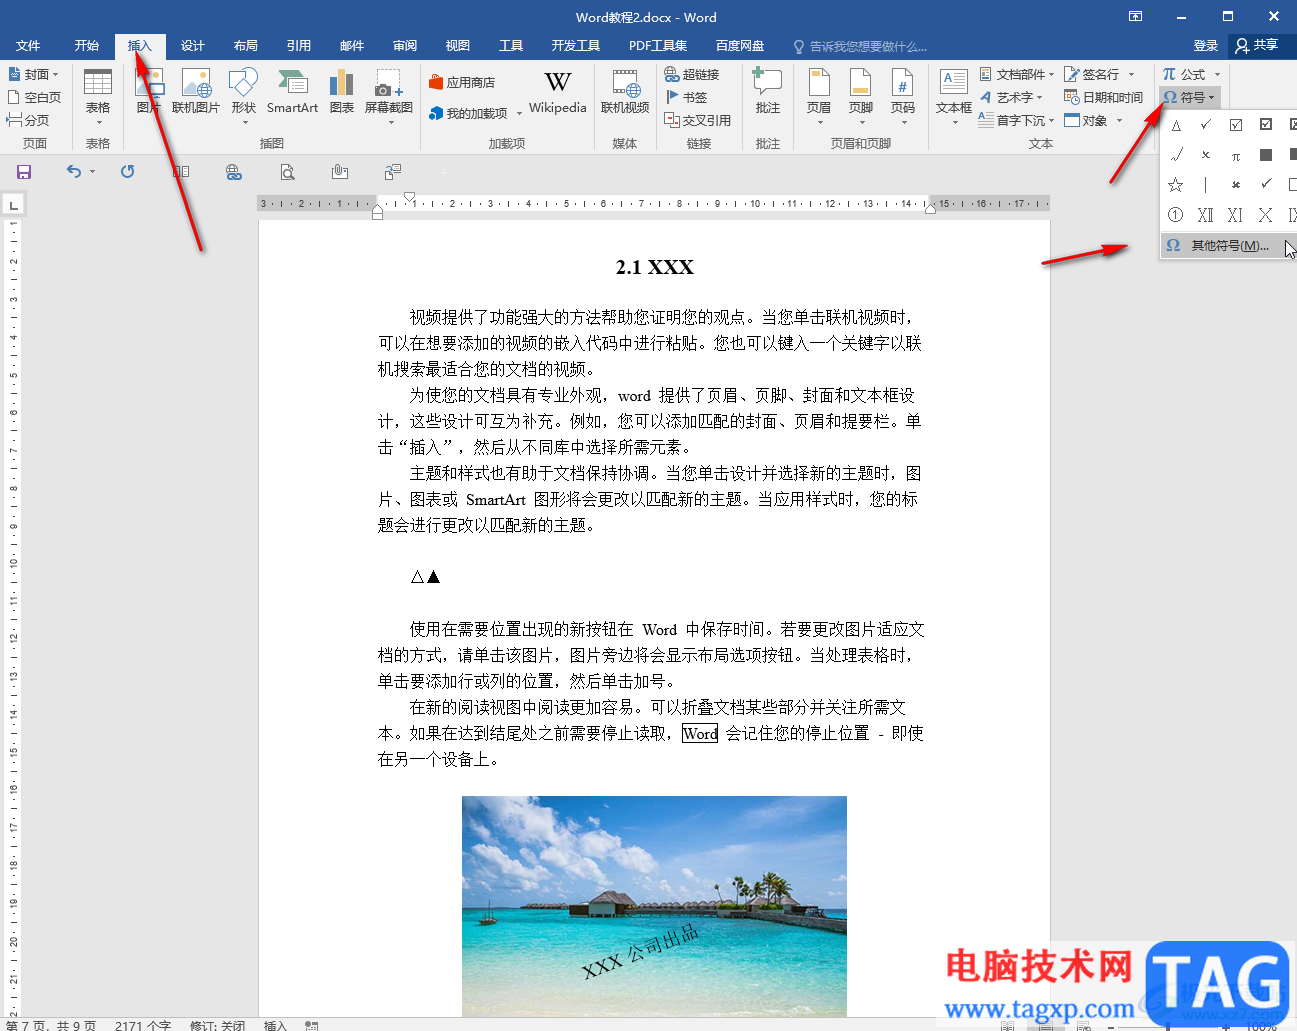Open the 文件 file menu
The width and height of the screenshot is (1297, 1031).
28,45
